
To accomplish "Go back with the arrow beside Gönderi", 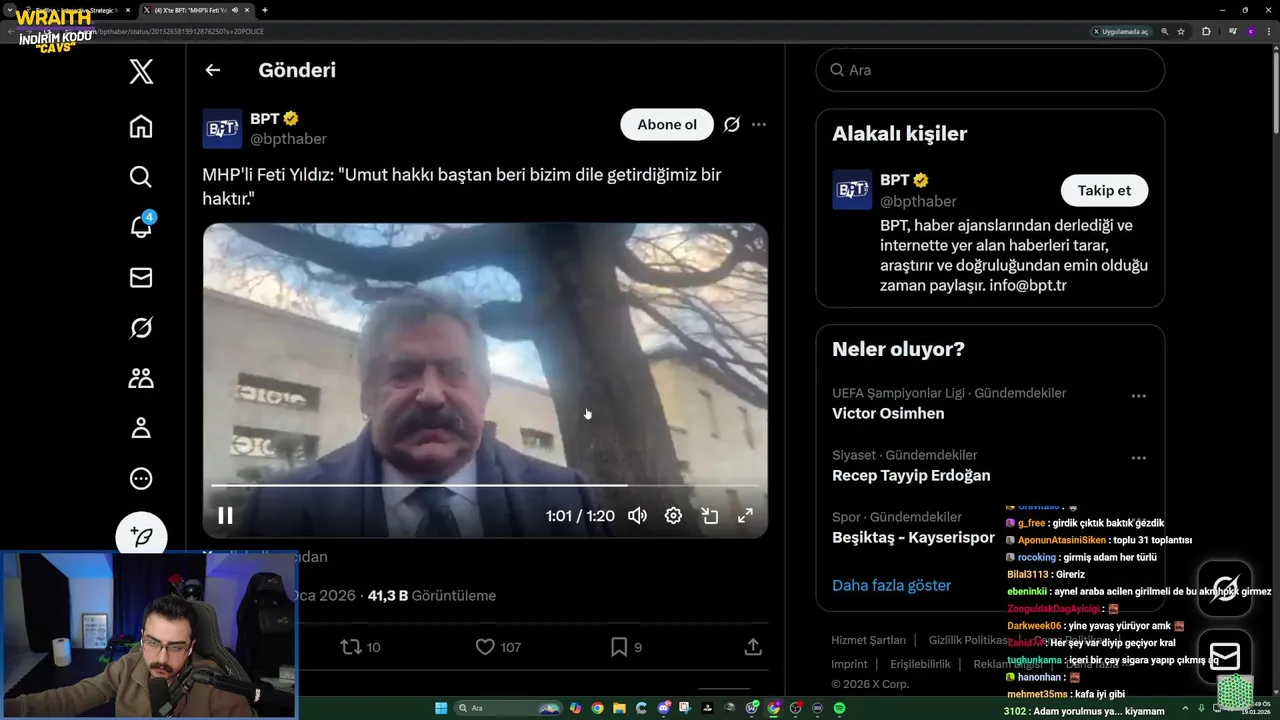I will point(212,70).
